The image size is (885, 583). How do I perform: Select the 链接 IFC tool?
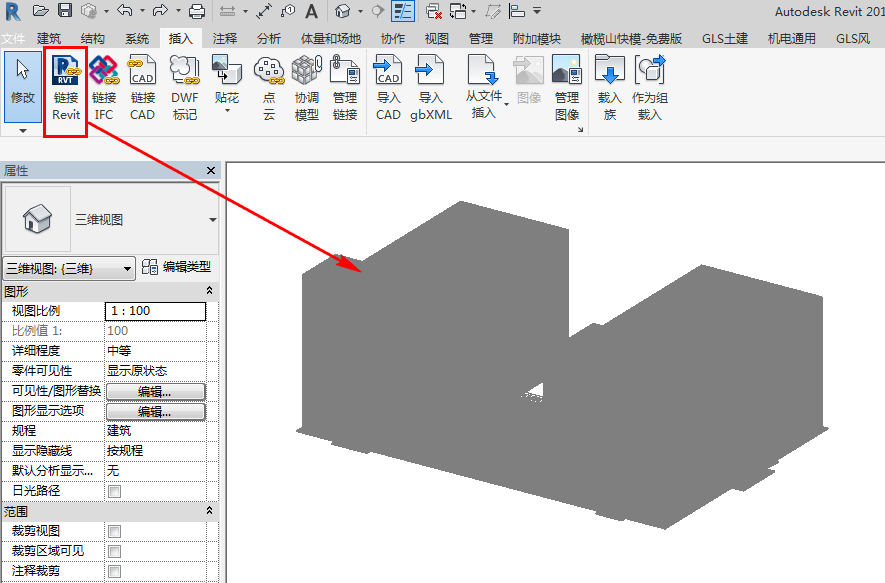104,89
